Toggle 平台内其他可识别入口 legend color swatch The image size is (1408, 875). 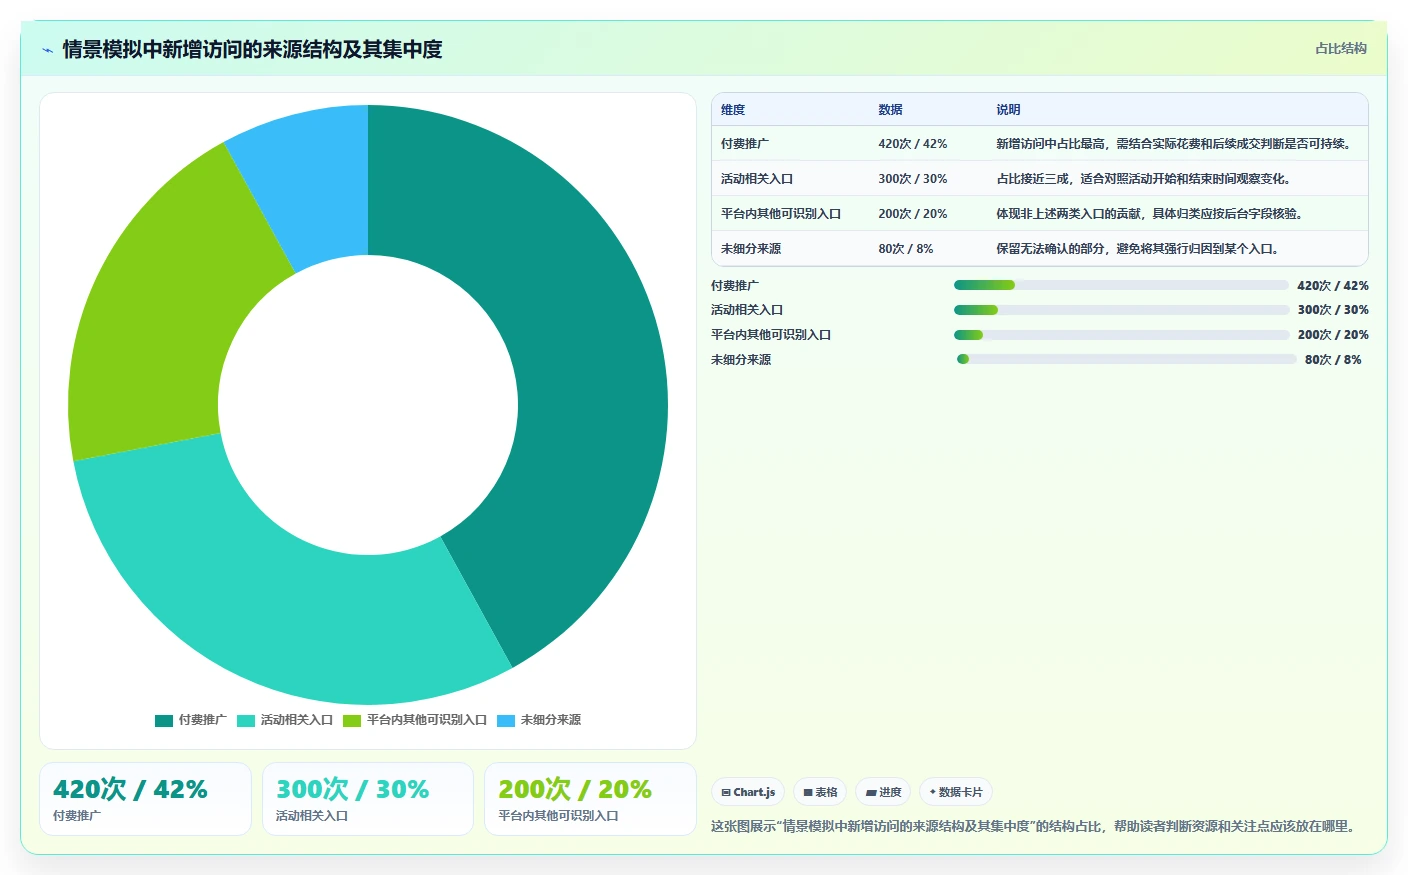352,720
